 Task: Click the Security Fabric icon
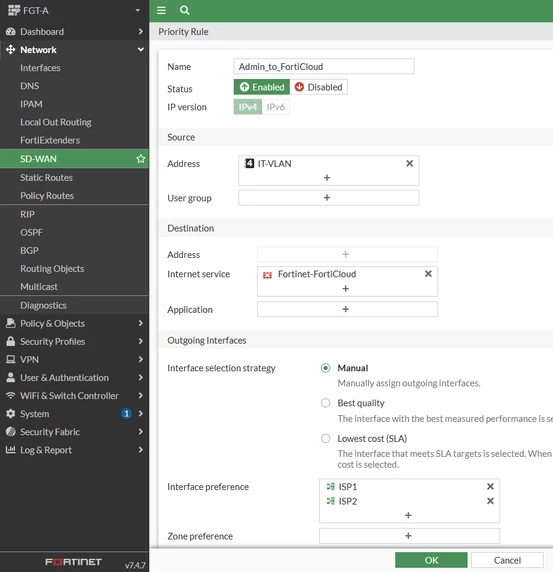coord(11,432)
